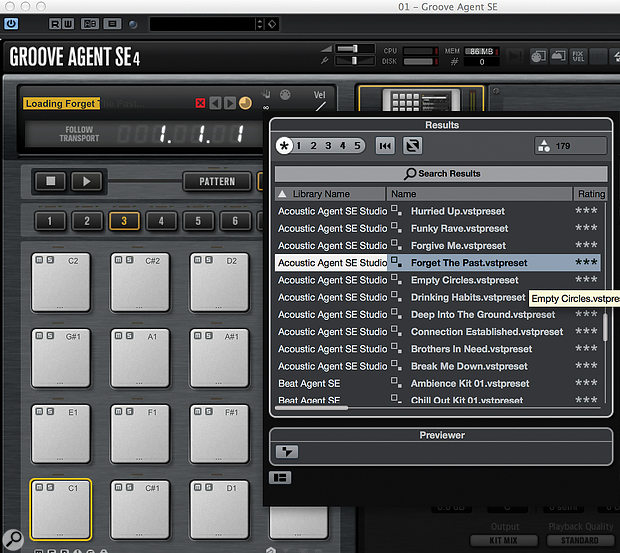Viewport: 620px width, 553px height.
Task: Open the plug-in preset list icon beside the A/B button
Action: point(112,24)
